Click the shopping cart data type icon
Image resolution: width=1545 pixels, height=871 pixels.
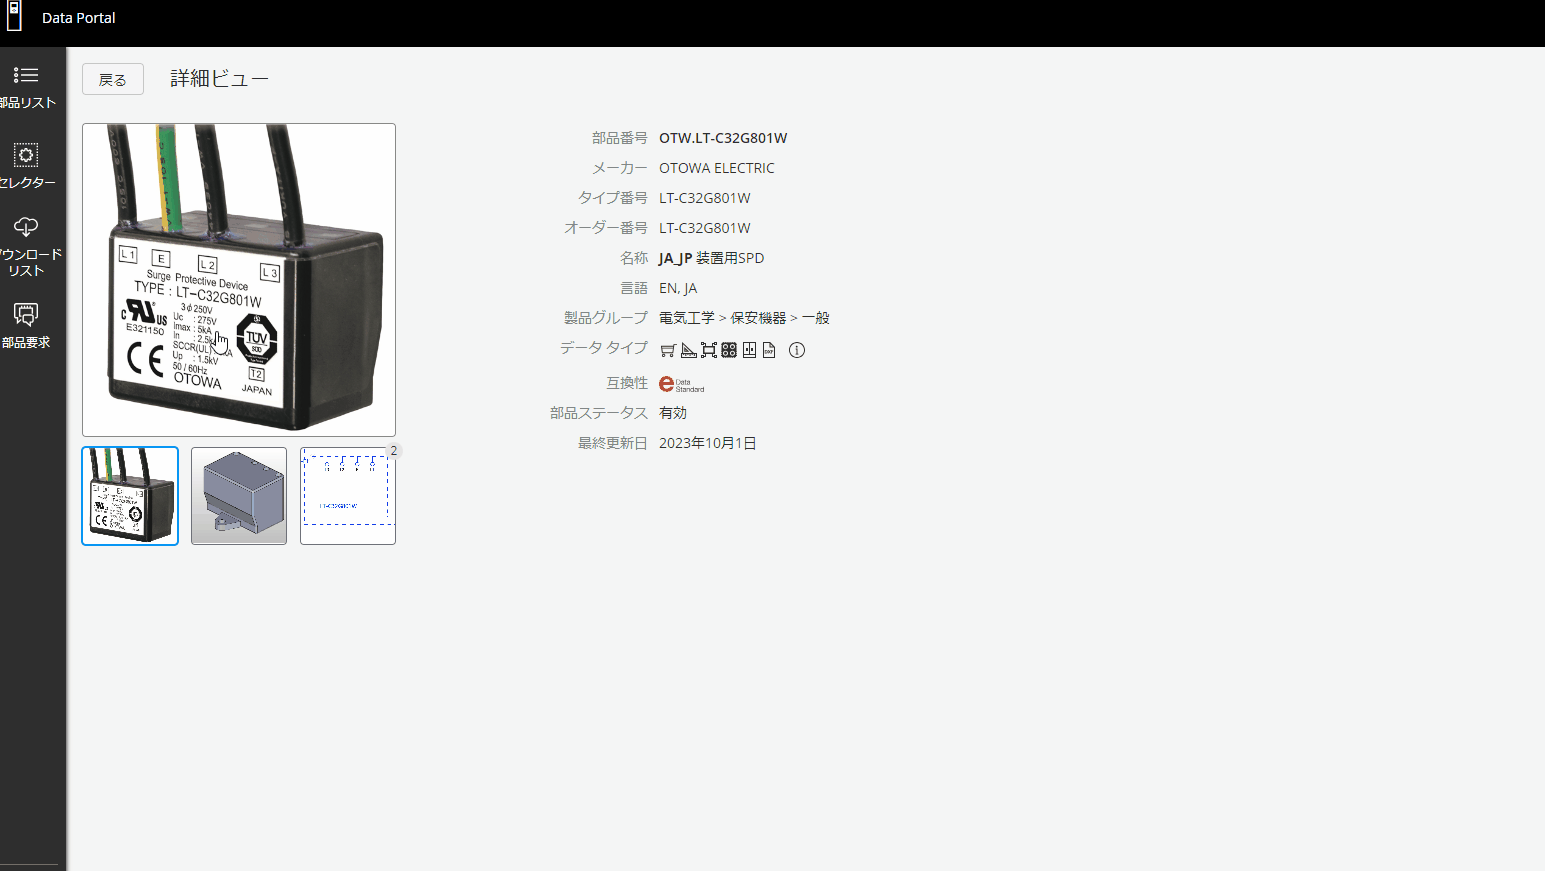pos(668,350)
